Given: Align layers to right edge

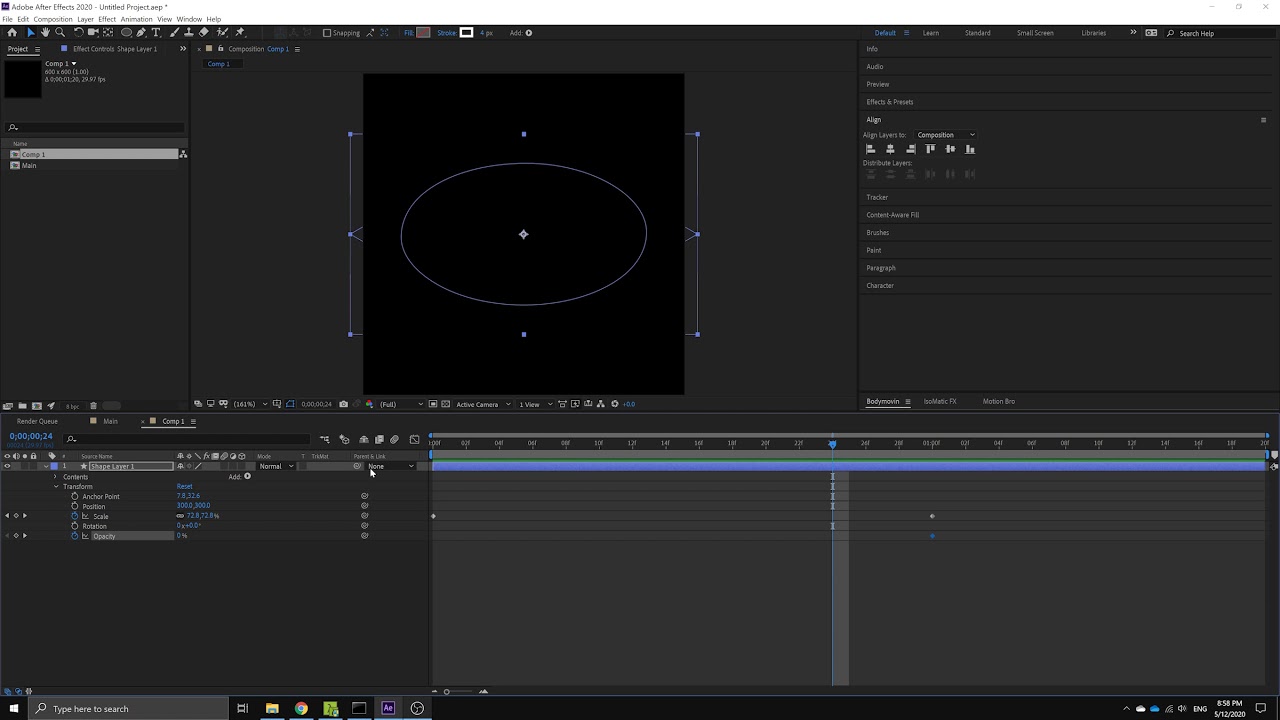Looking at the screenshot, I should 910,149.
